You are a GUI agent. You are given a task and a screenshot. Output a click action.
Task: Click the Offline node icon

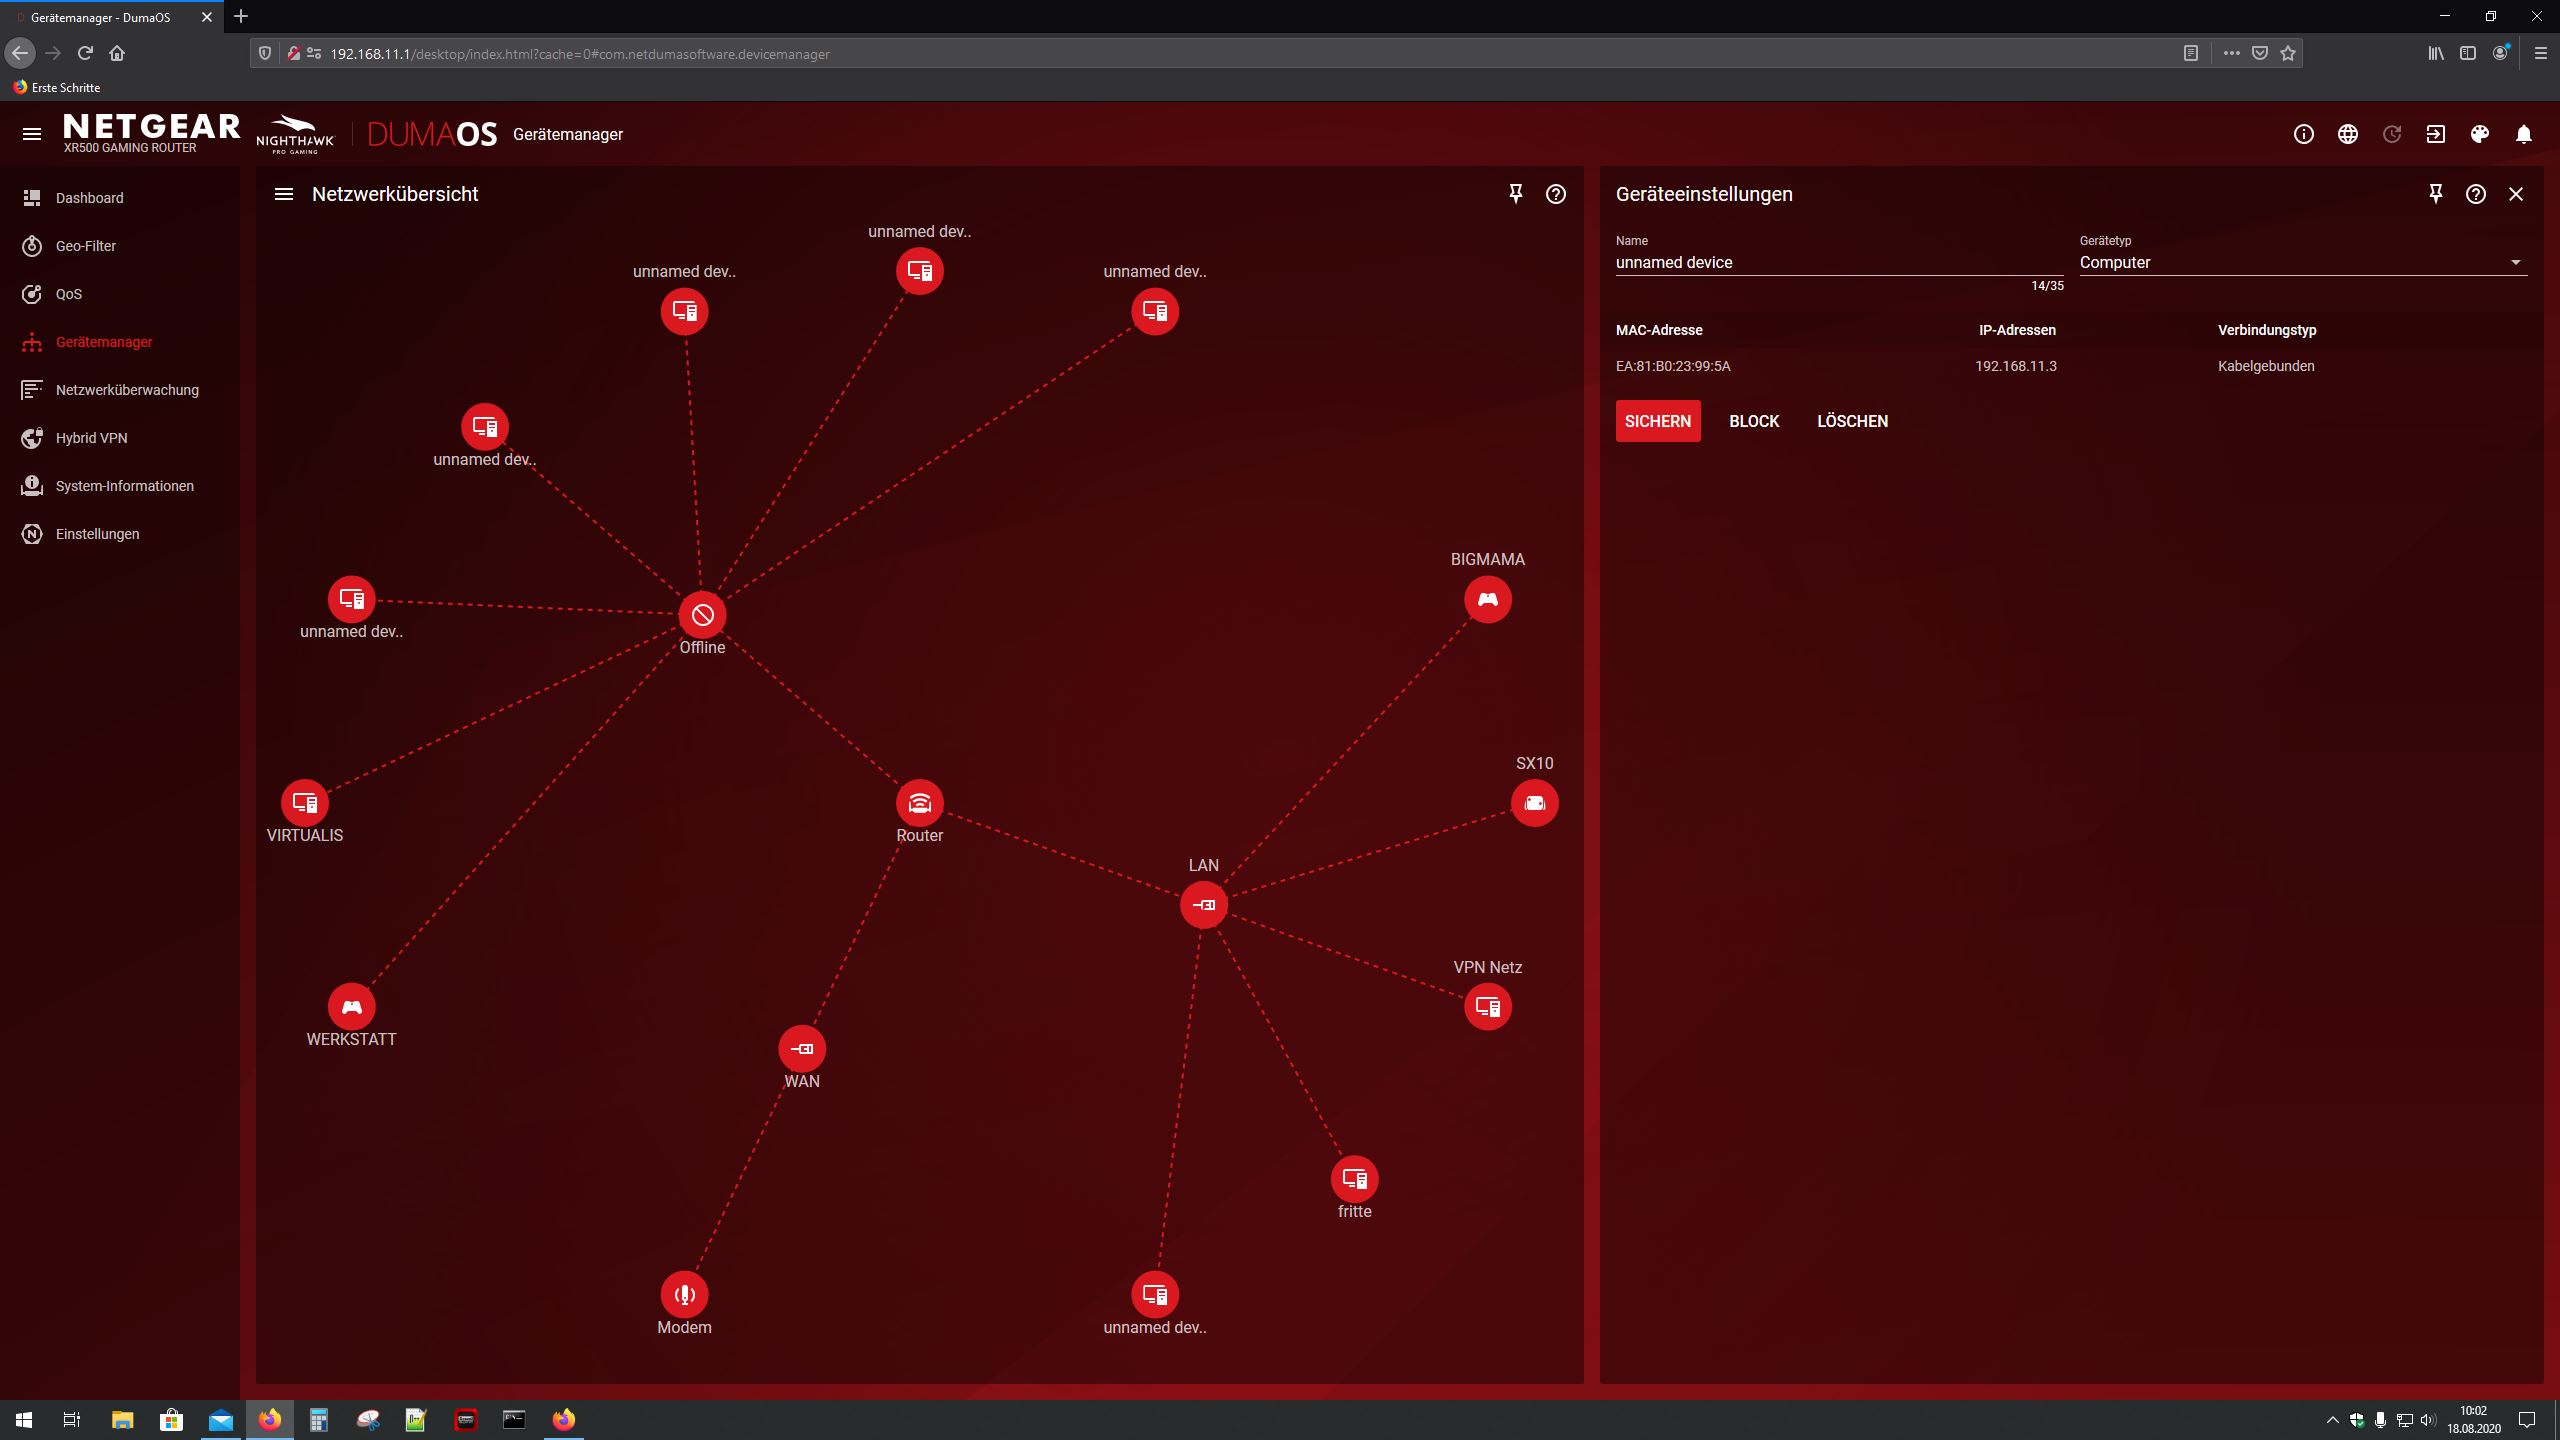pyautogui.click(x=702, y=615)
